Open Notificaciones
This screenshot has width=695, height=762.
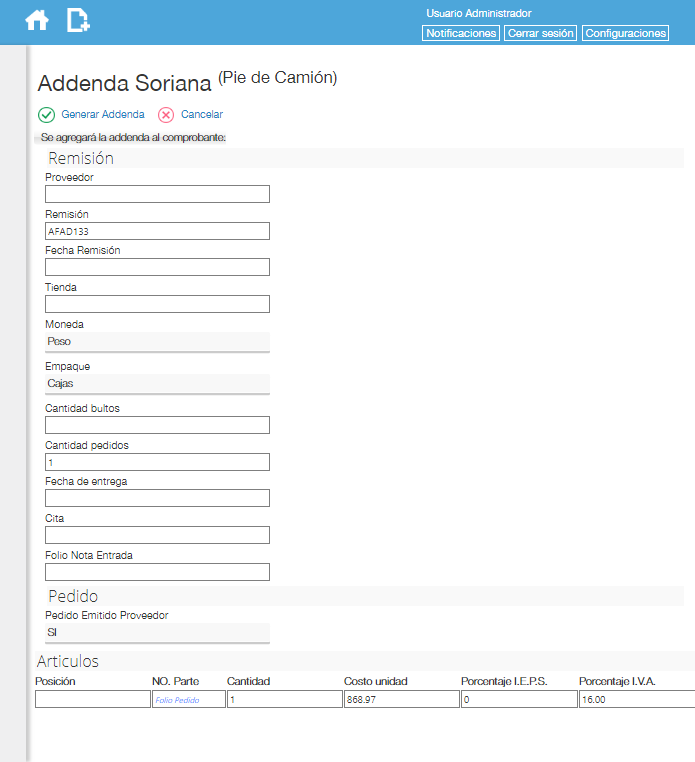click(461, 33)
